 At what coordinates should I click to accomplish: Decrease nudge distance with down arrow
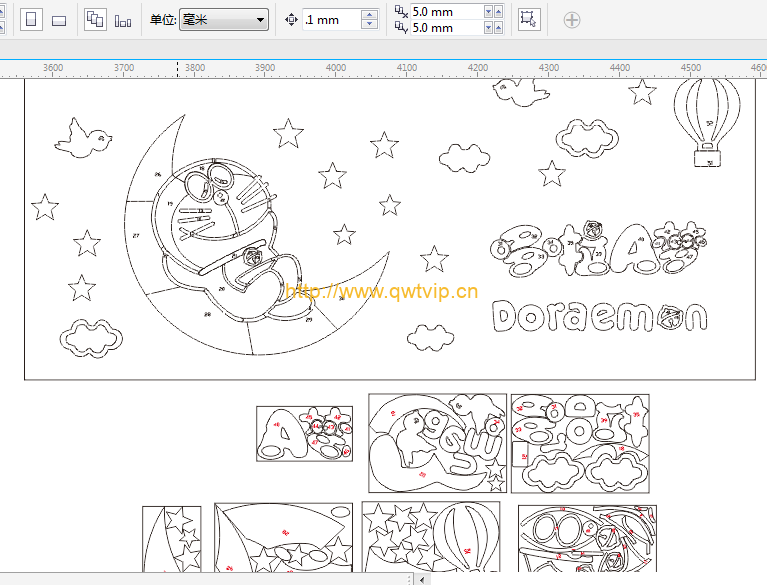click(x=370, y=24)
